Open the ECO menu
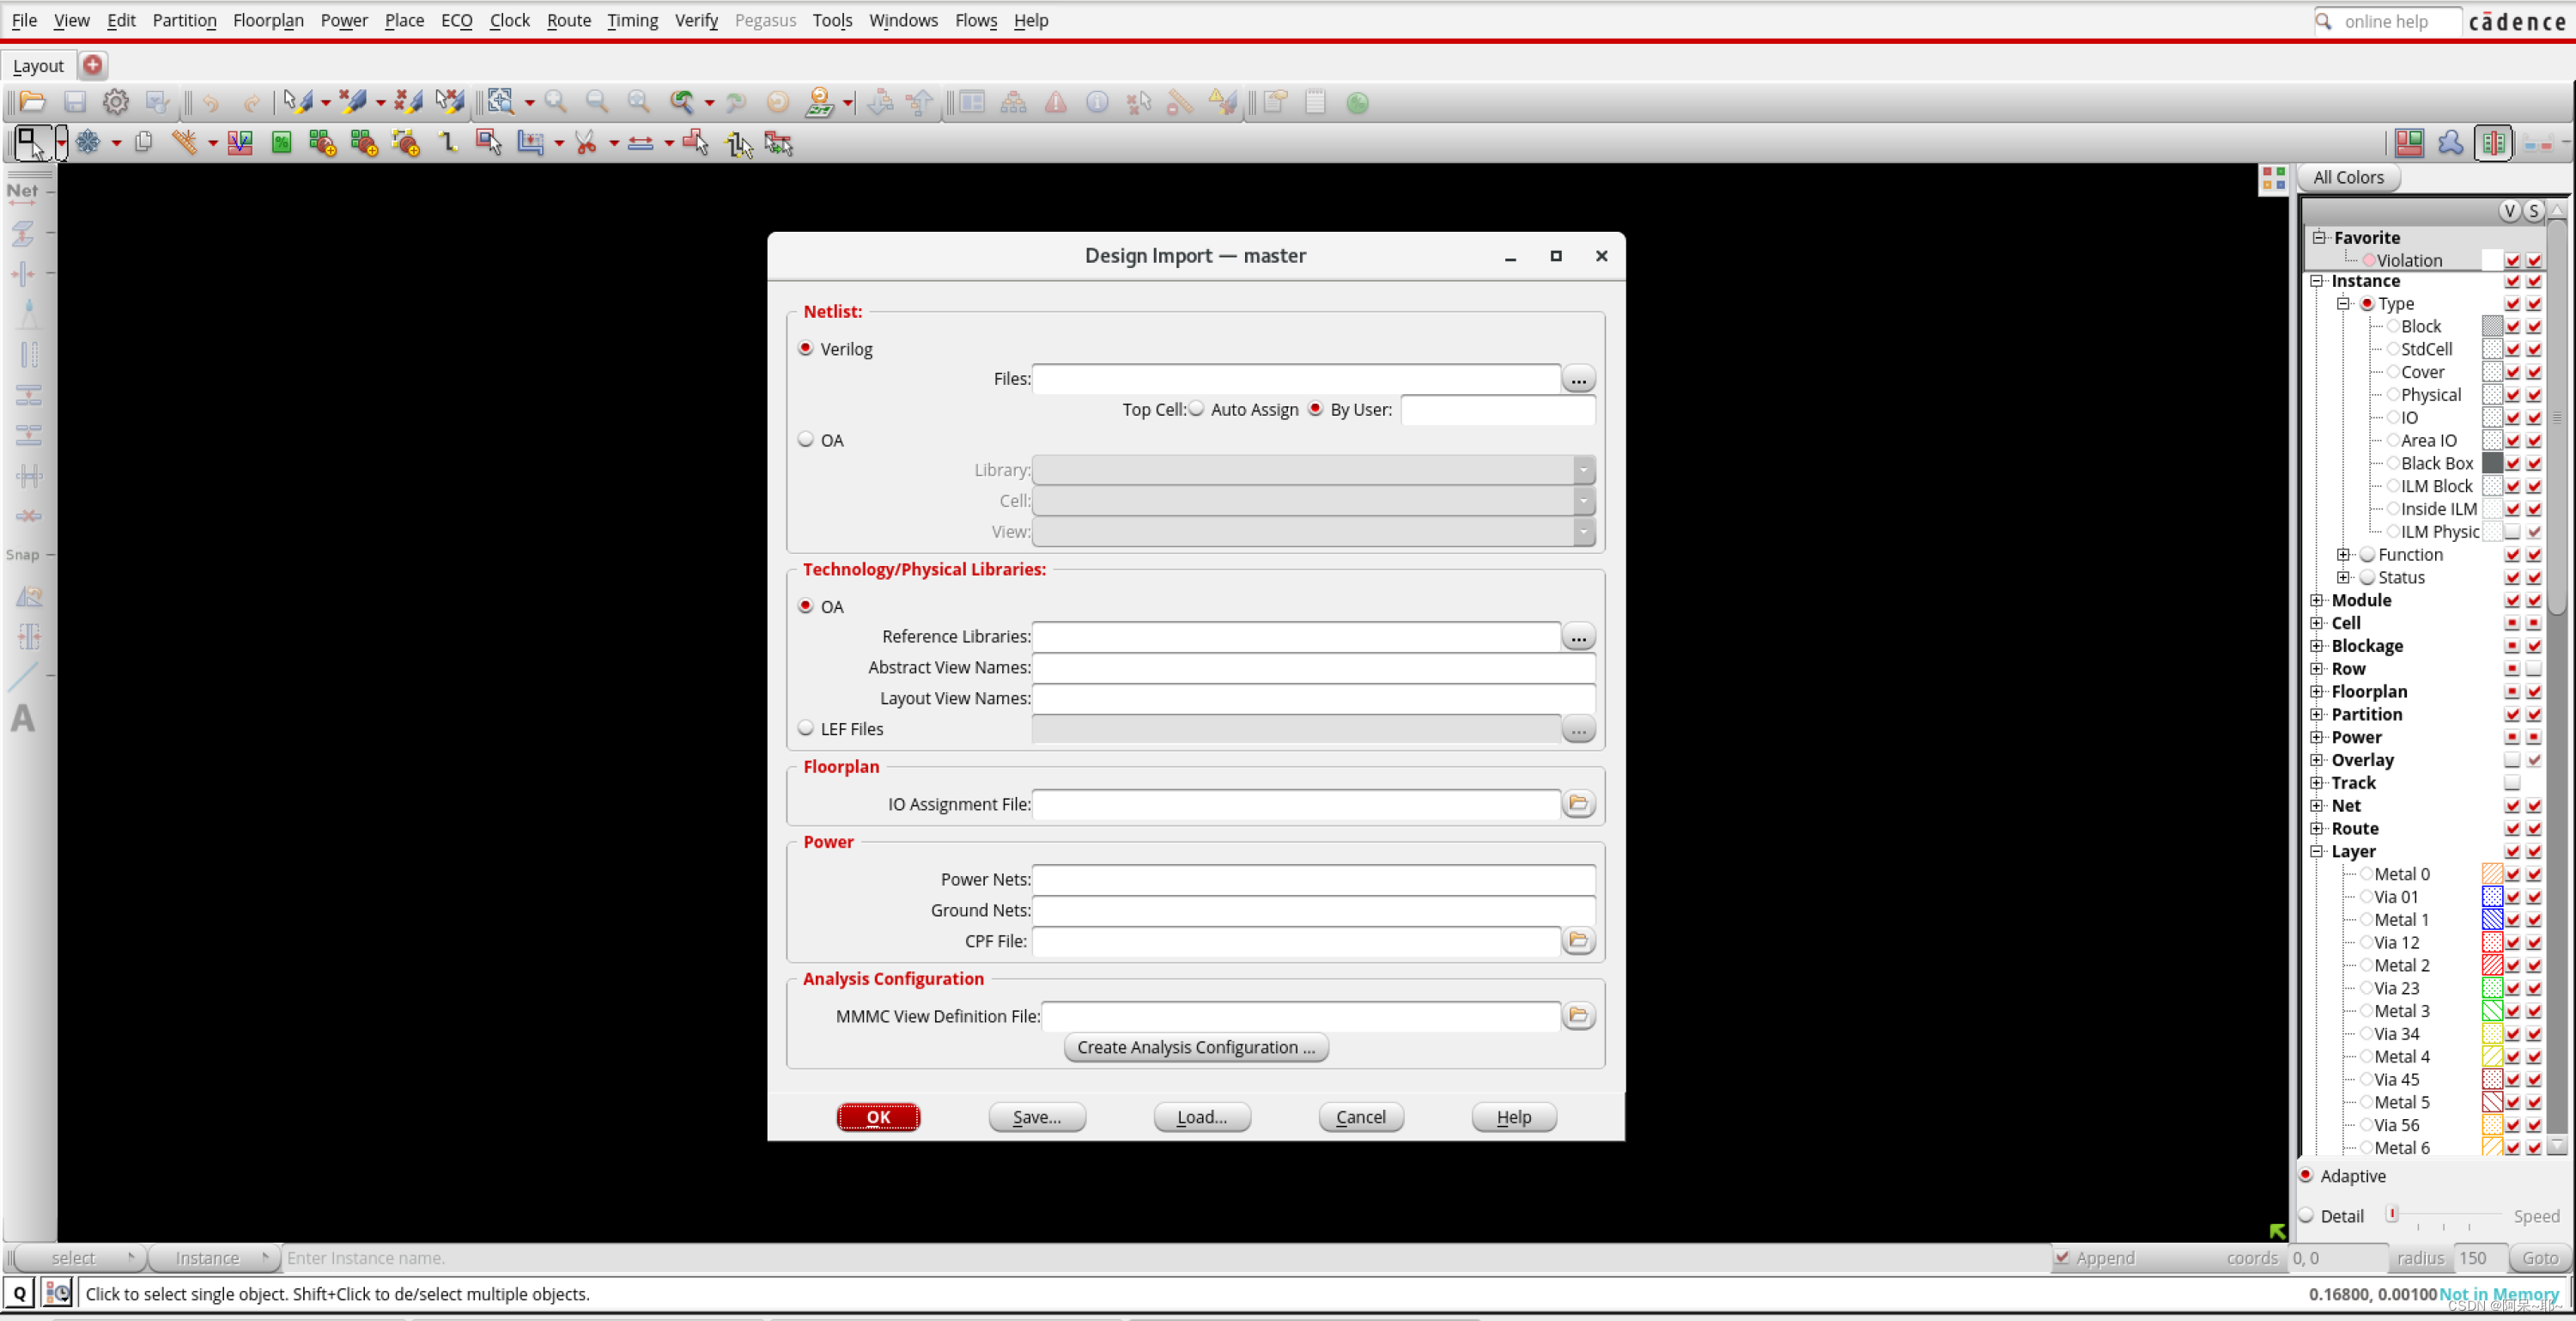 click(x=456, y=20)
